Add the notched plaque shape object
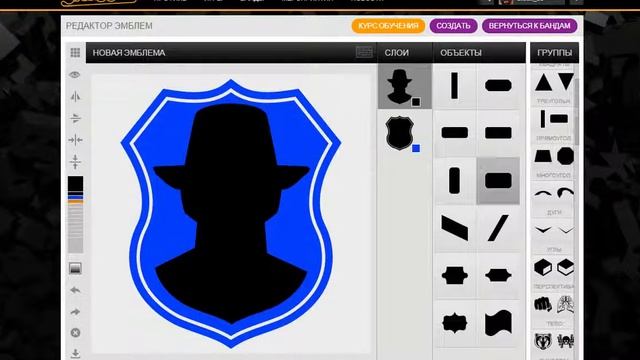 [x=454, y=276]
